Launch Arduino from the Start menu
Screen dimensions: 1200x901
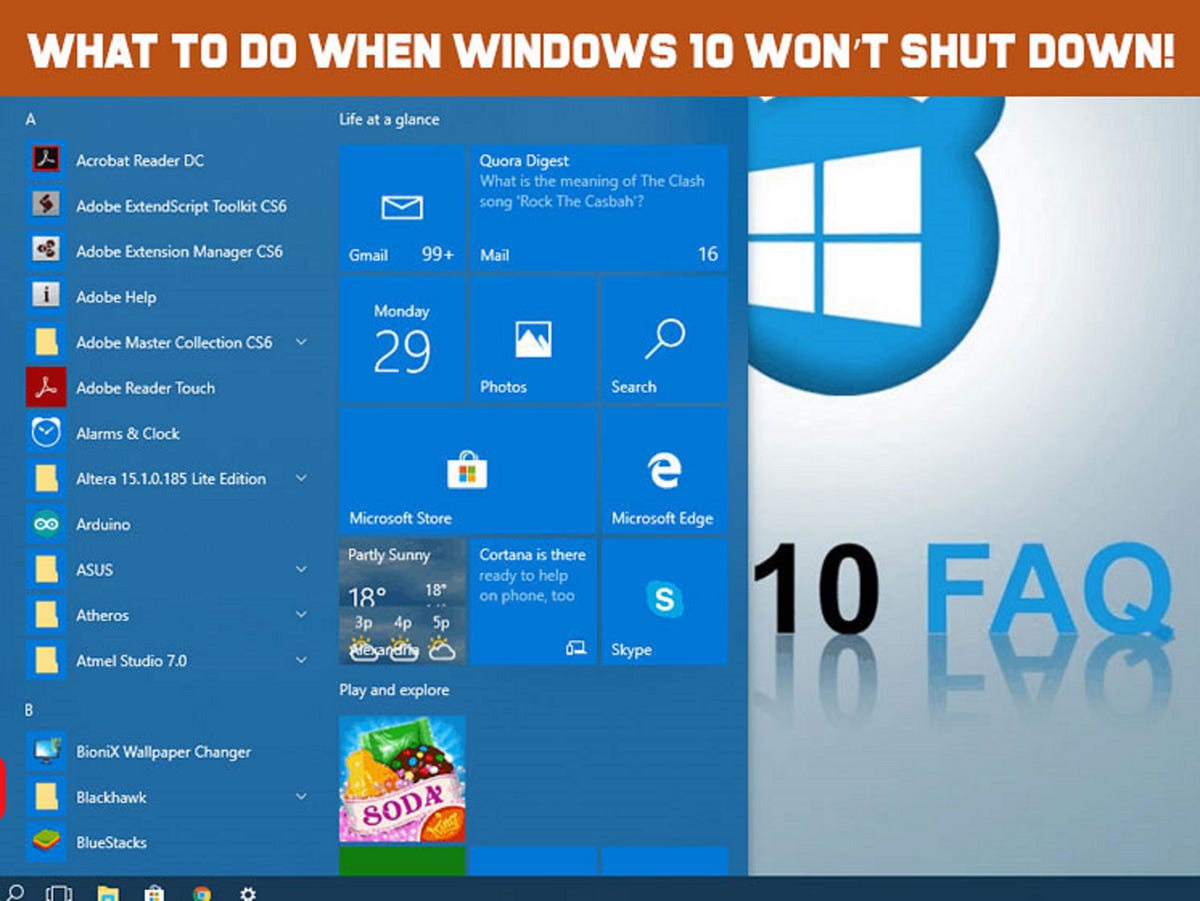pos(105,524)
